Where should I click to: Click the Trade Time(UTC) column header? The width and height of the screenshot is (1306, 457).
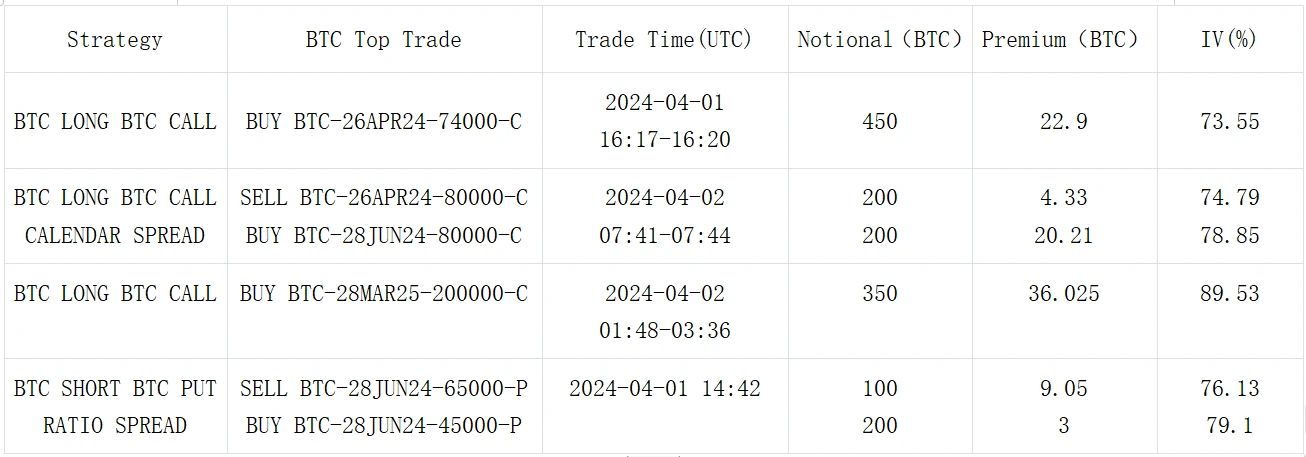664,40
